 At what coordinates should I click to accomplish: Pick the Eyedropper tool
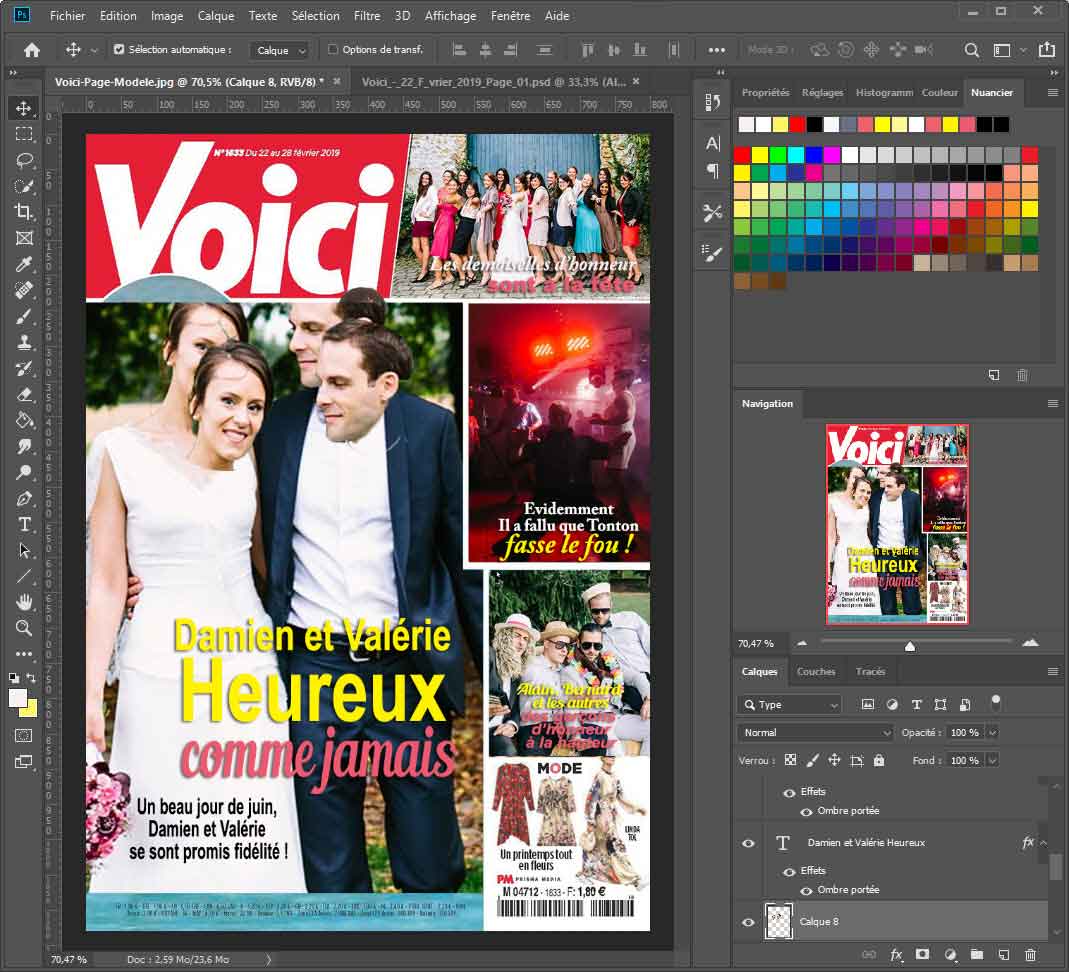24,264
